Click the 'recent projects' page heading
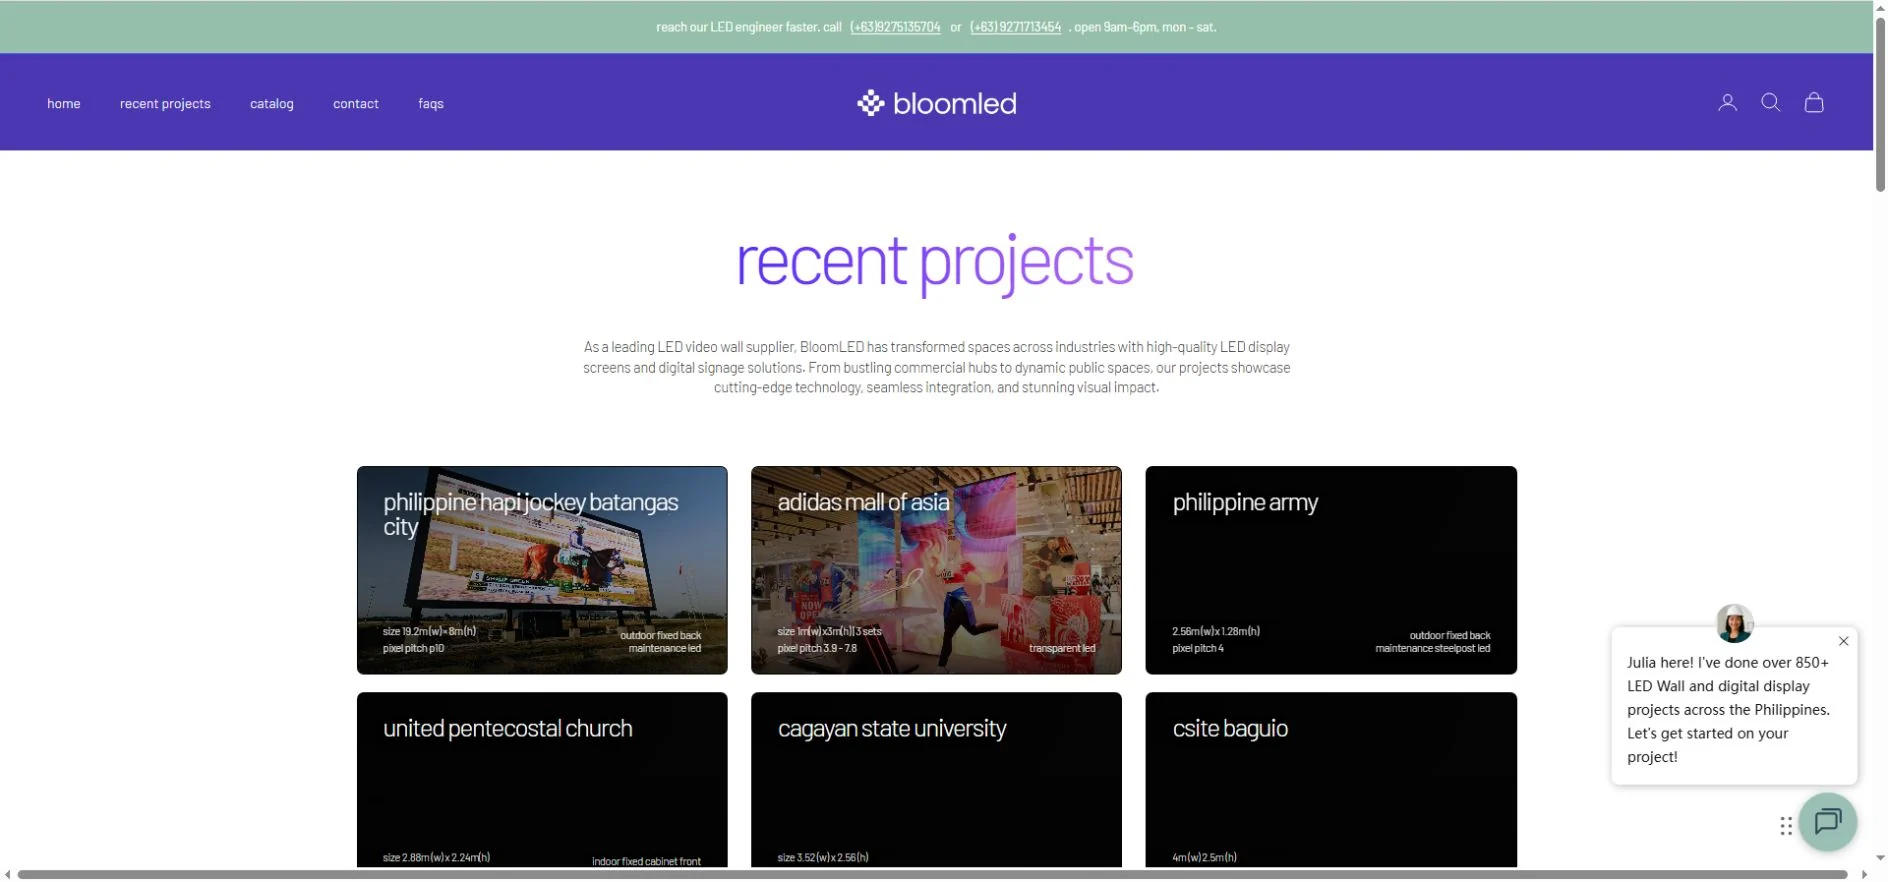 click(935, 263)
